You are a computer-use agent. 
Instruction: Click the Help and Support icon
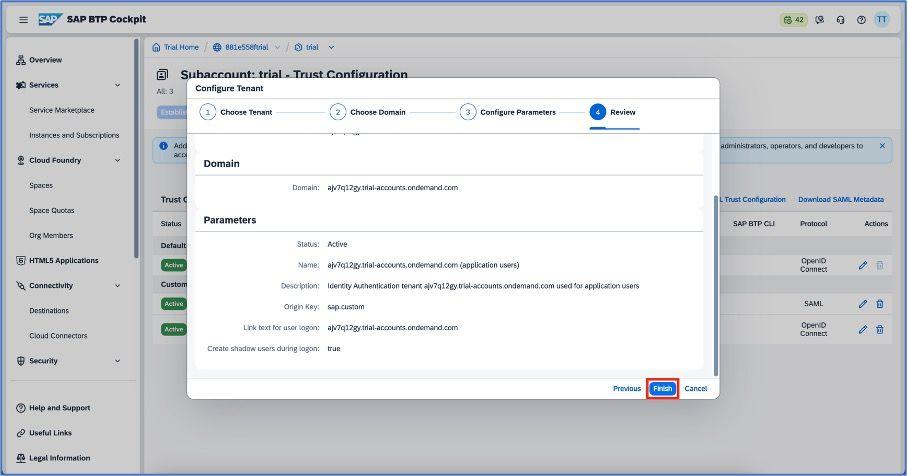(x=21, y=408)
